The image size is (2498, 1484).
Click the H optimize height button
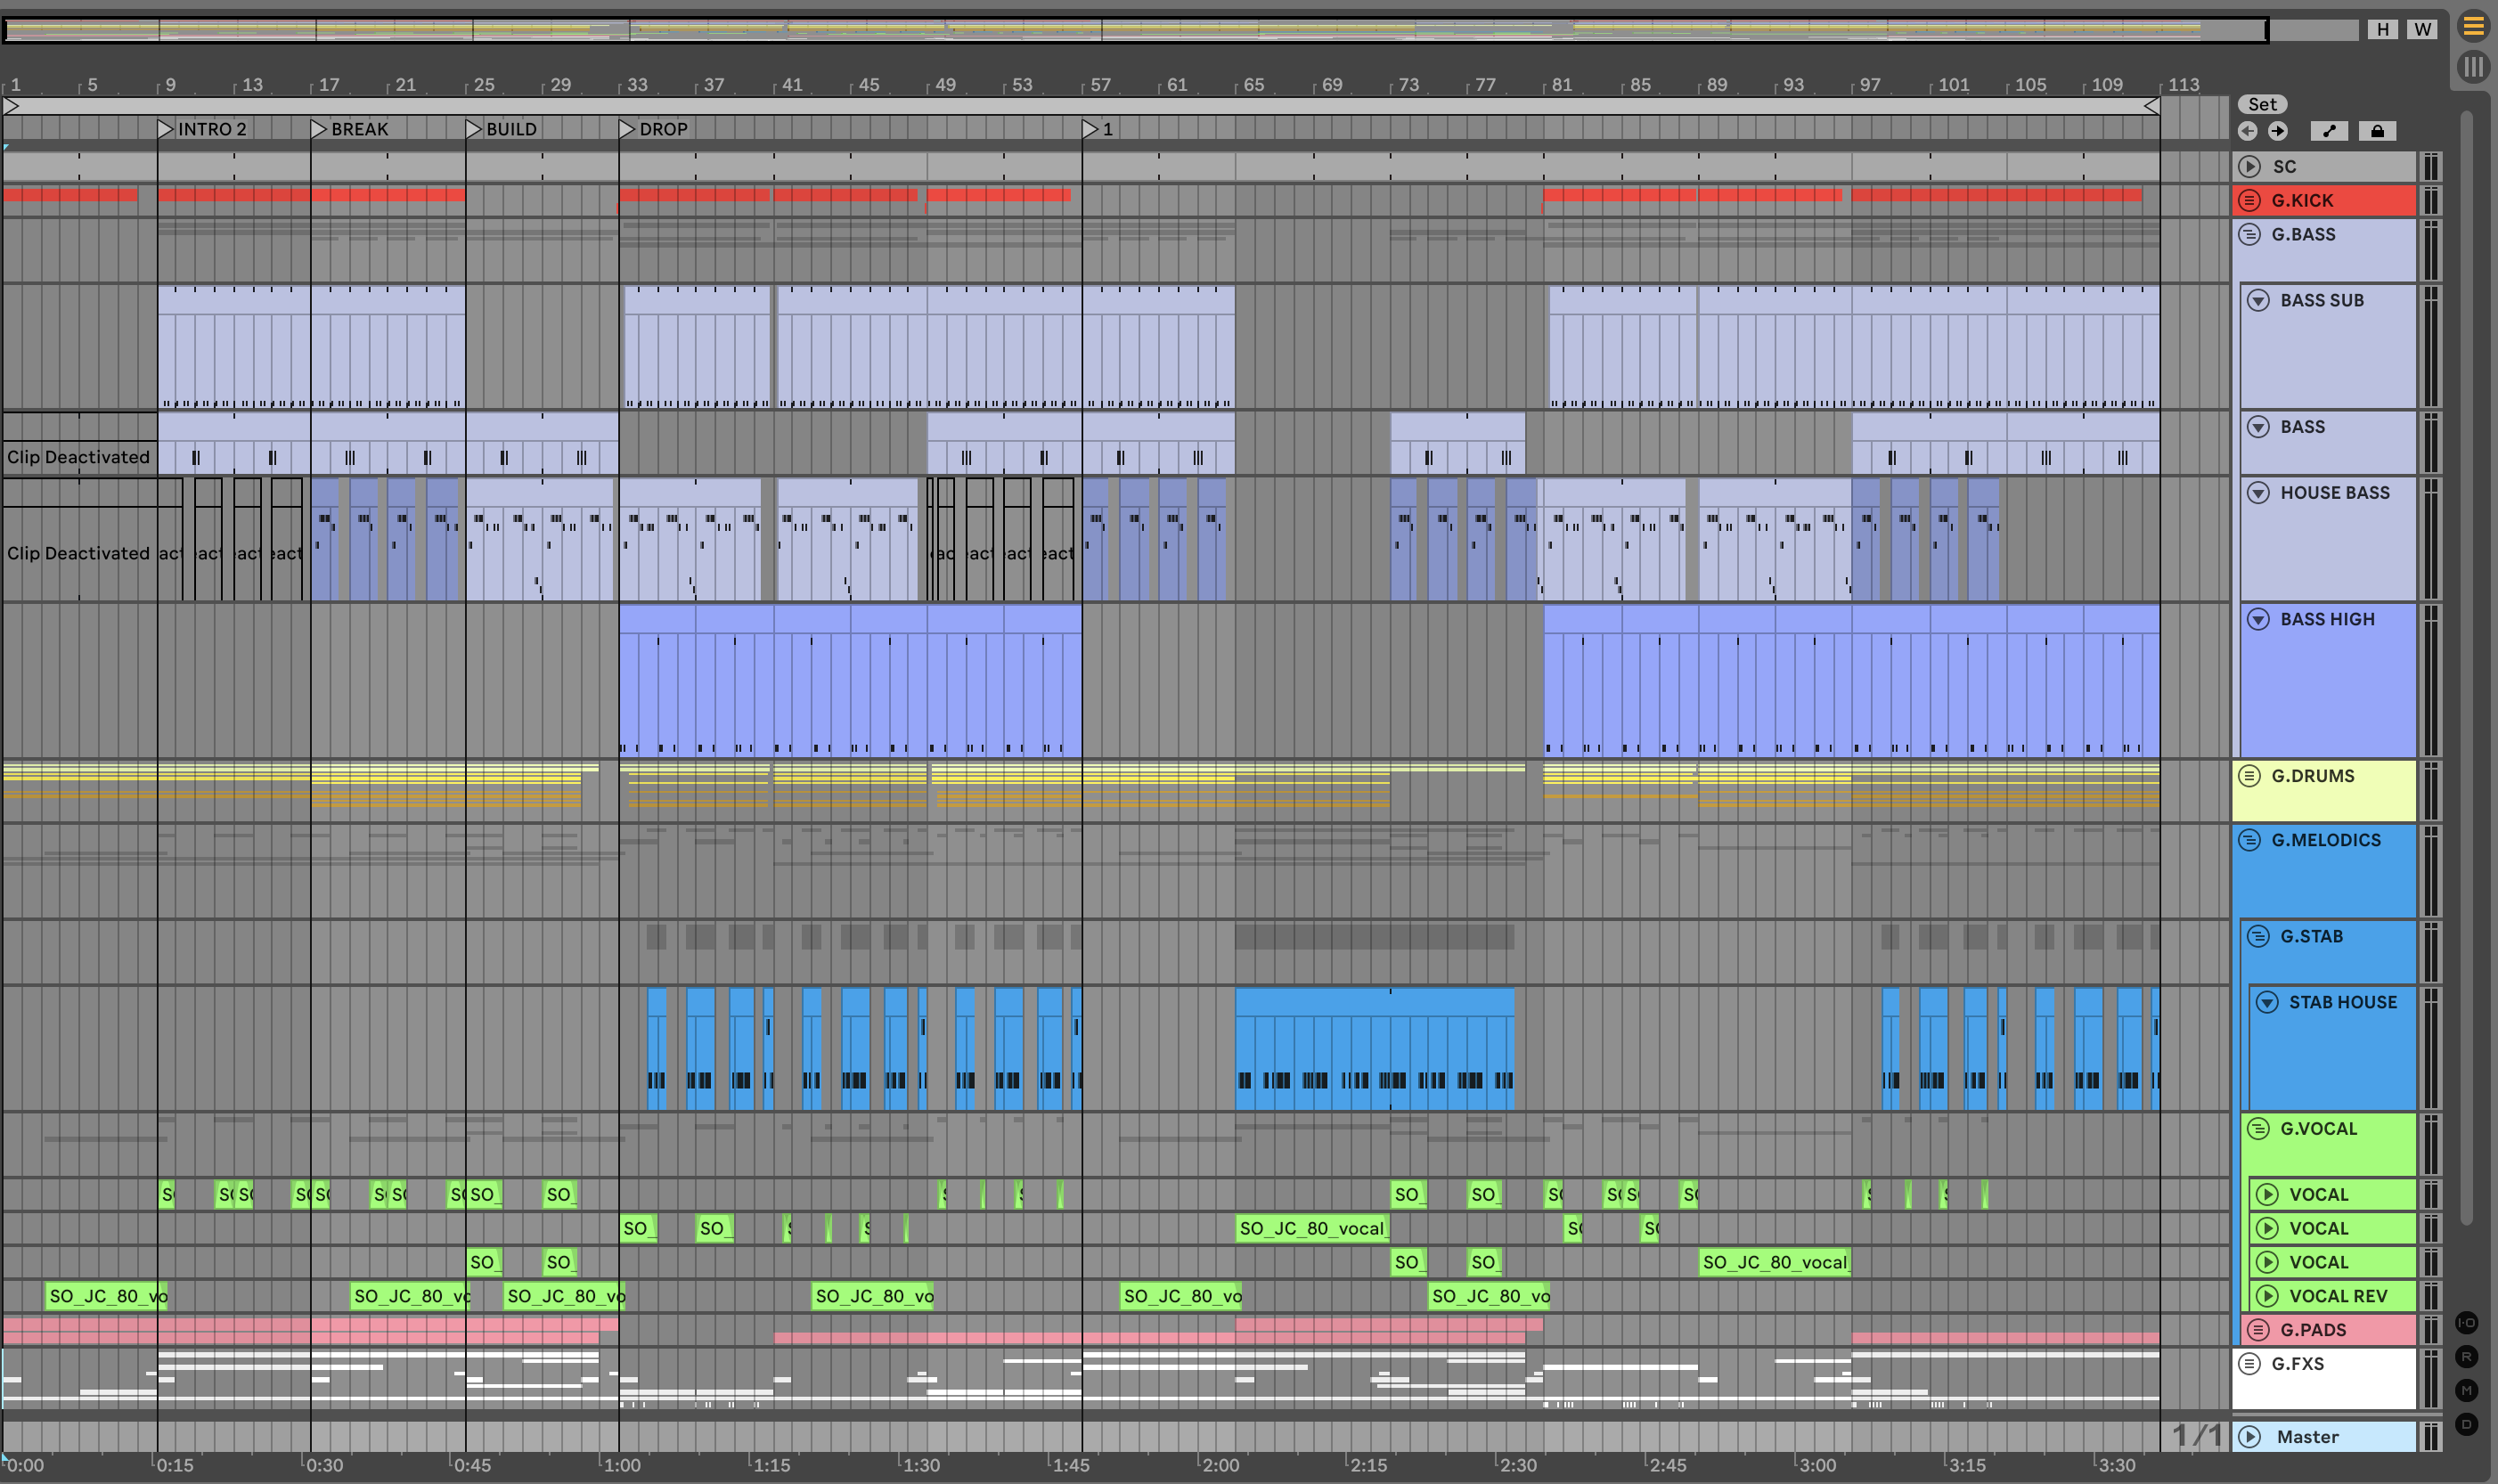click(2383, 29)
